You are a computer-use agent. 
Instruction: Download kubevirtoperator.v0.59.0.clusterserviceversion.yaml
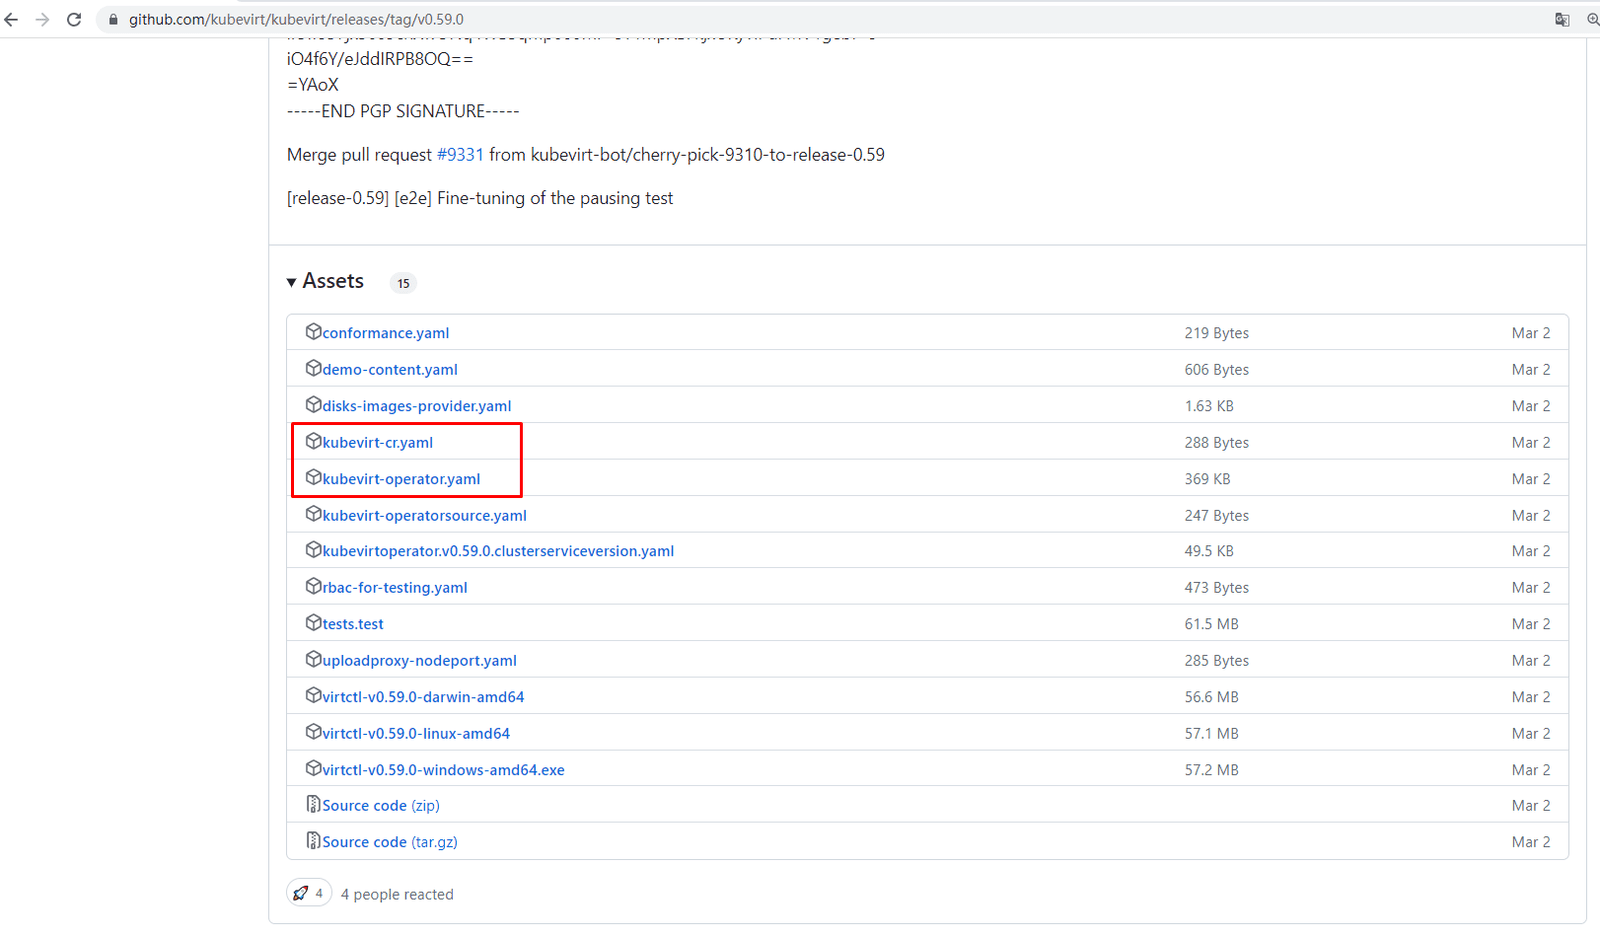pos(498,551)
